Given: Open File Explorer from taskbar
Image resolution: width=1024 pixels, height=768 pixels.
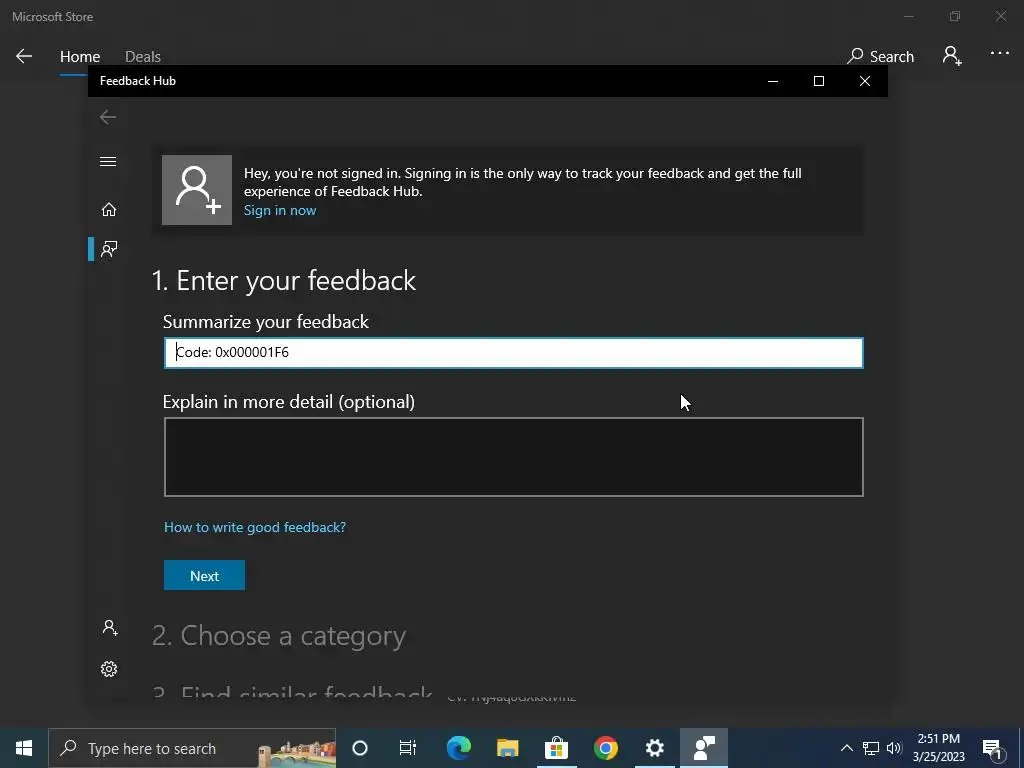Looking at the screenshot, I should 507,748.
